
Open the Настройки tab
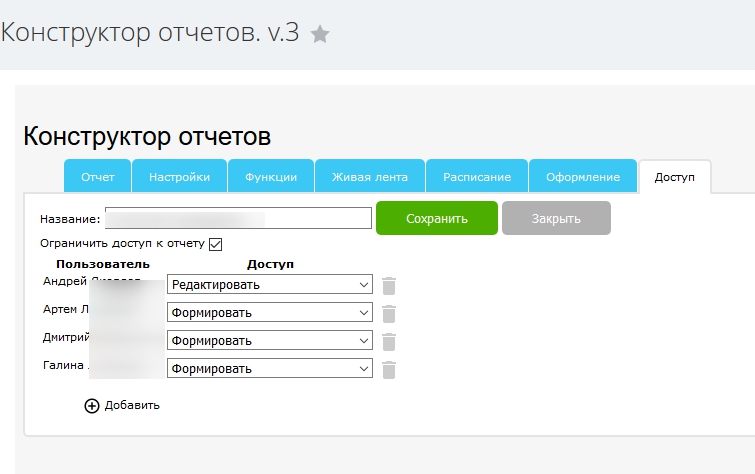[179, 177]
